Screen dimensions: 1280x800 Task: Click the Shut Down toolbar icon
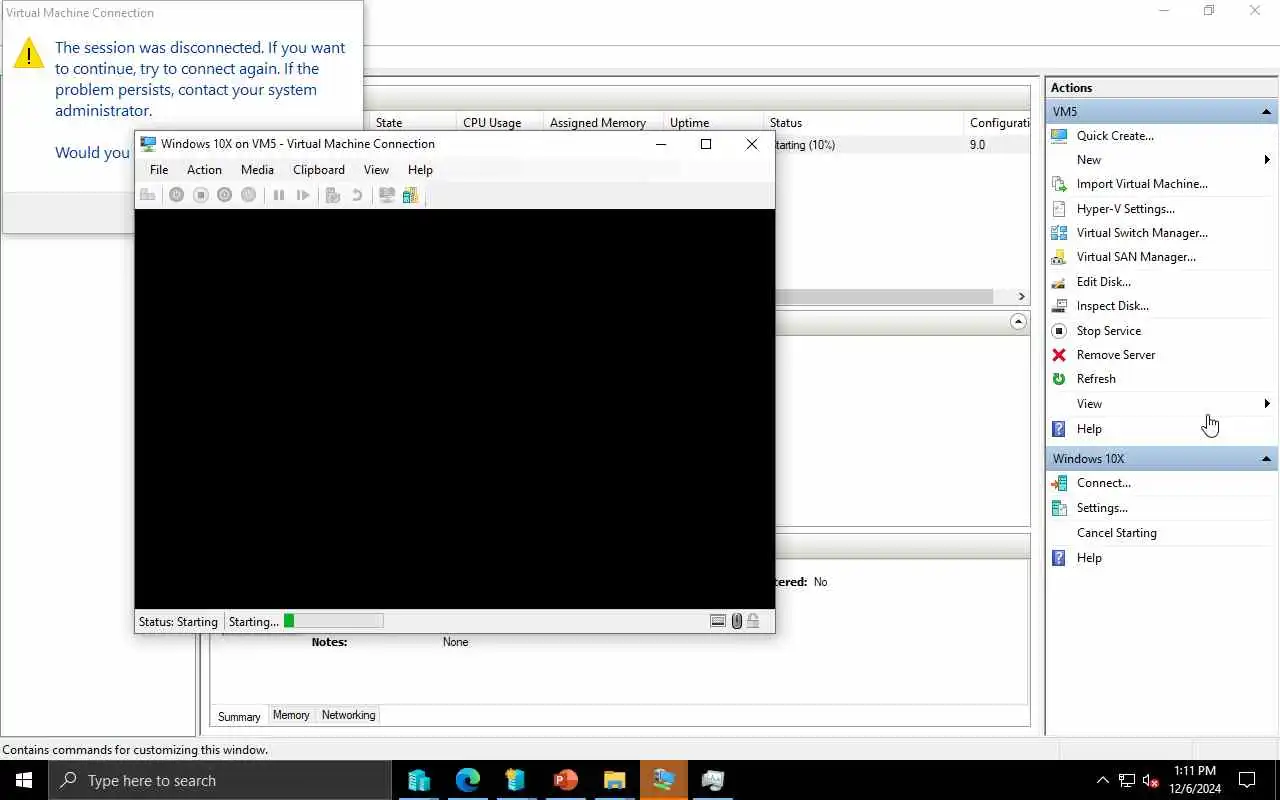pos(224,195)
